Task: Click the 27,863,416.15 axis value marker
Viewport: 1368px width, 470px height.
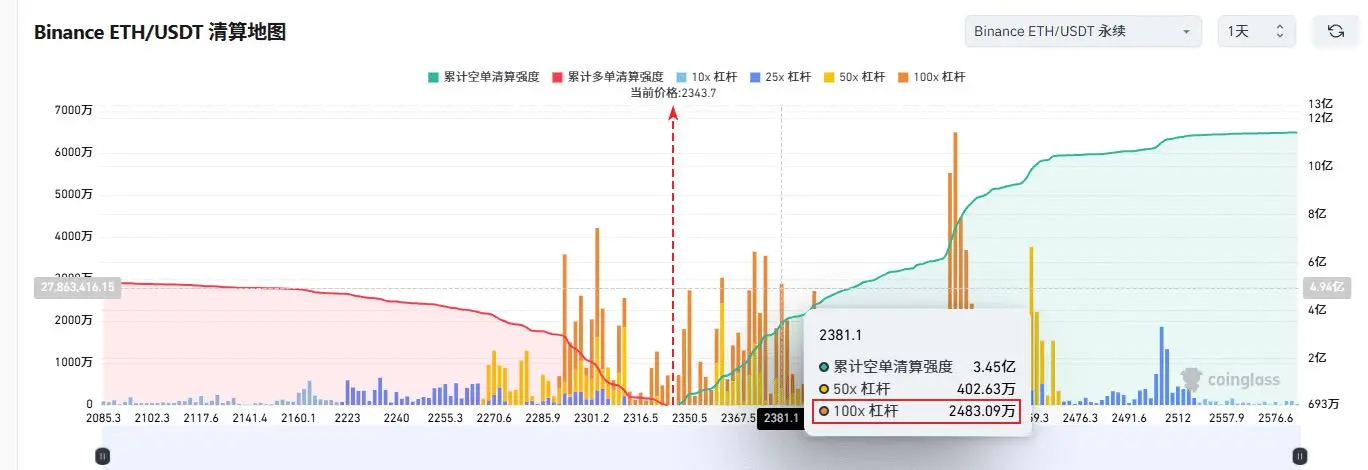Action: click(x=78, y=287)
